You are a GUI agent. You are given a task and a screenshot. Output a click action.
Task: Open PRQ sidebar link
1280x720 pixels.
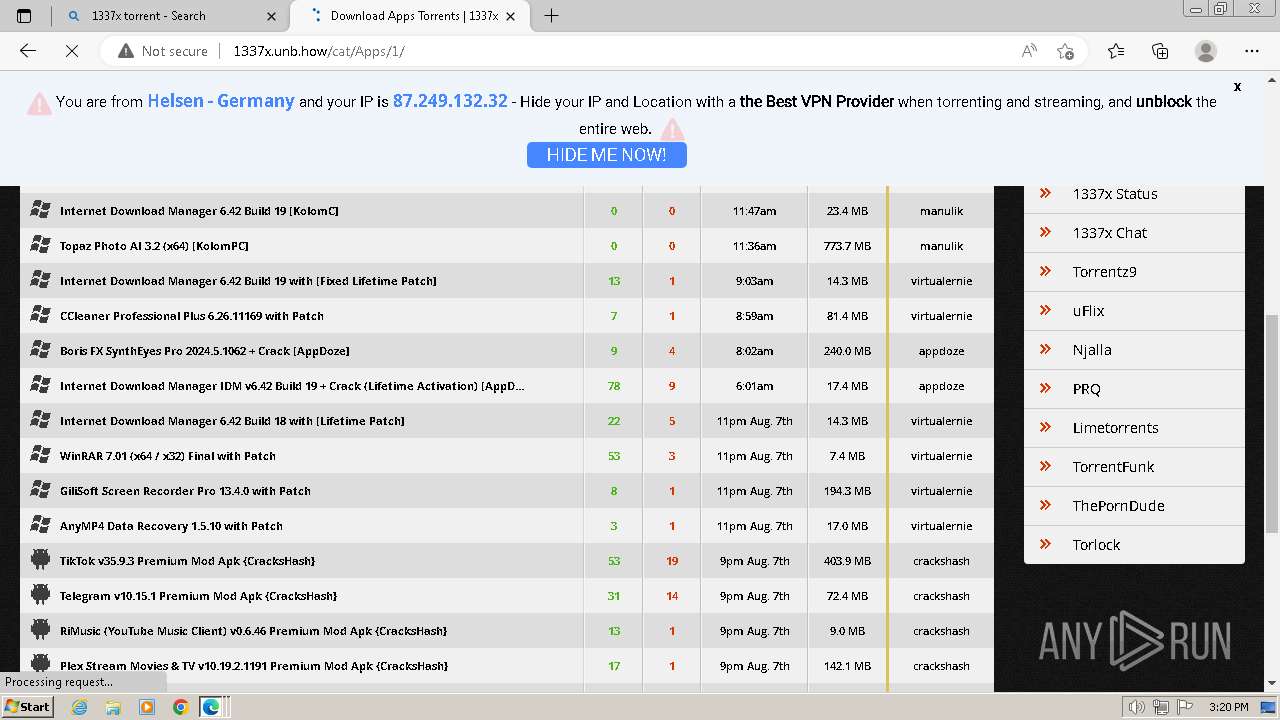(1086, 389)
